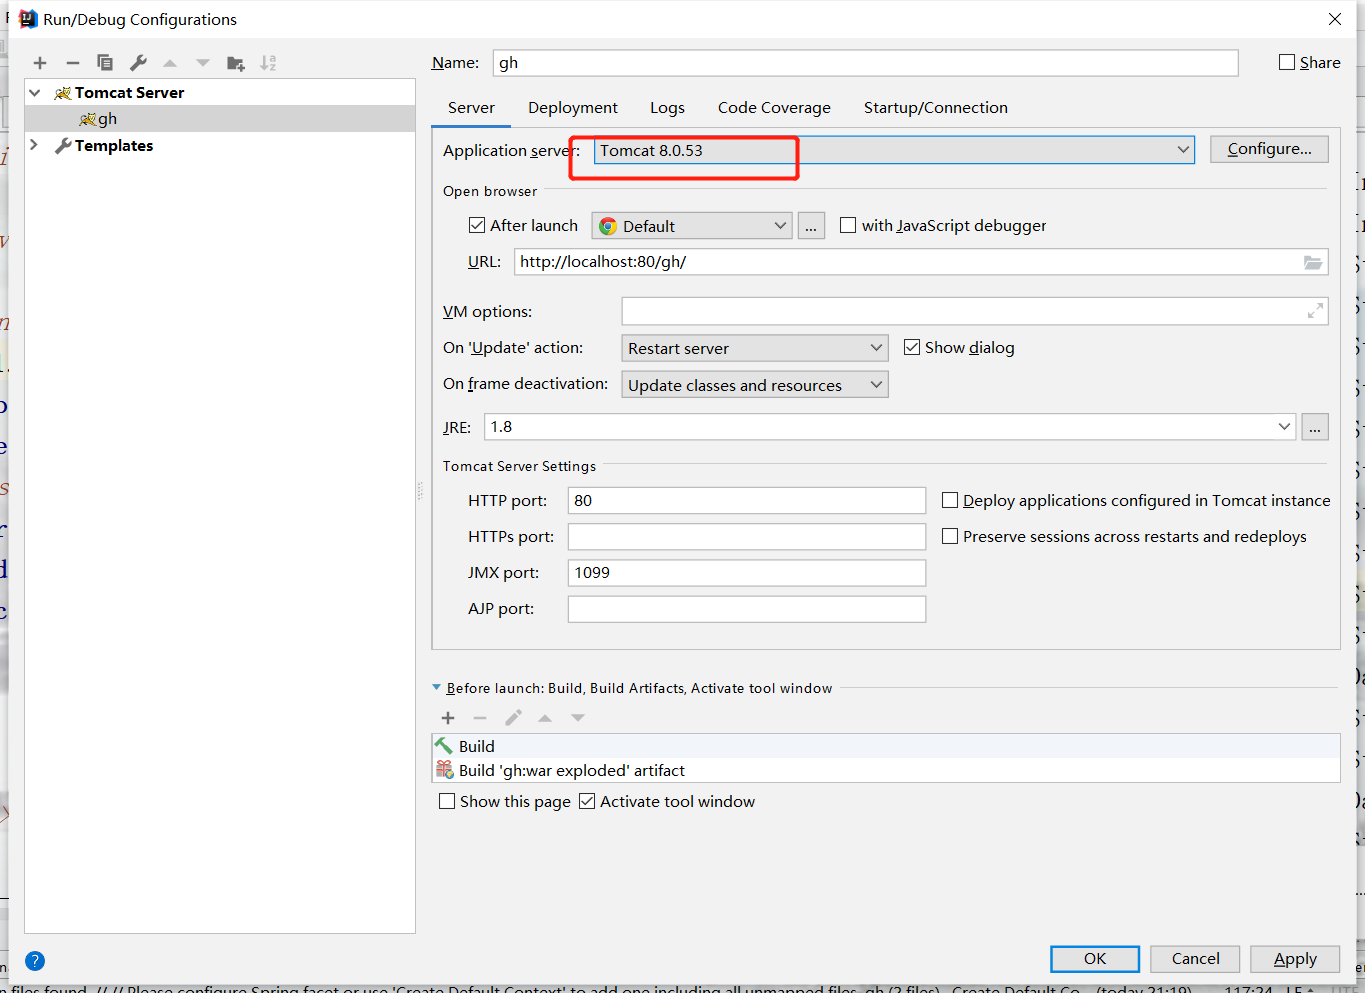The image size is (1365, 993).
Task: Confirm the dialog with OK
Action: pyautogui.click(x=1095, y=959)
